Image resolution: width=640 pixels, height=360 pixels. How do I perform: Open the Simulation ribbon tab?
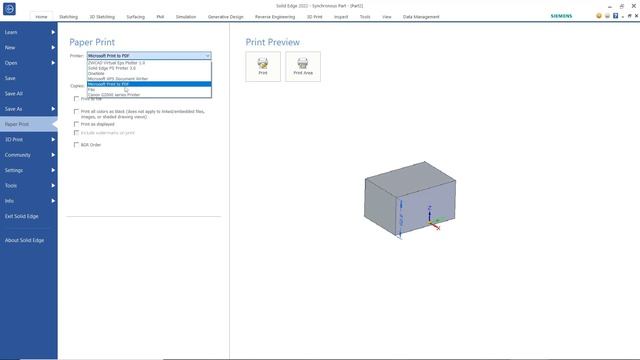tap(186, 17)
